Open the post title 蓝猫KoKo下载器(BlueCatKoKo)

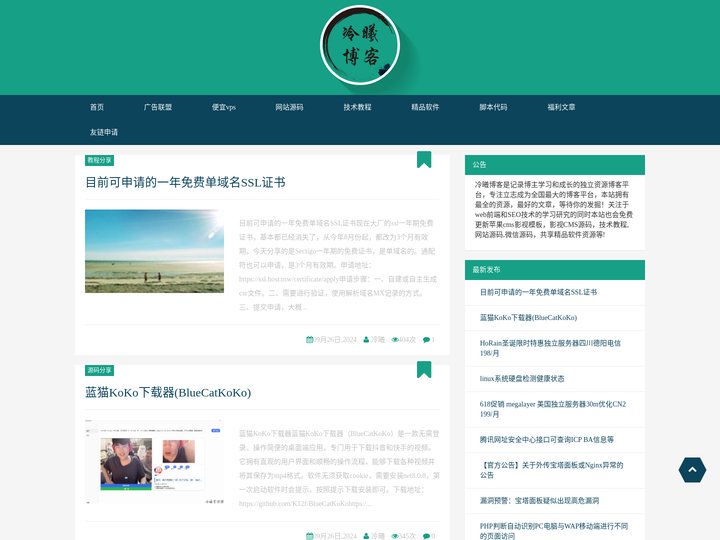tap(168, 393)
